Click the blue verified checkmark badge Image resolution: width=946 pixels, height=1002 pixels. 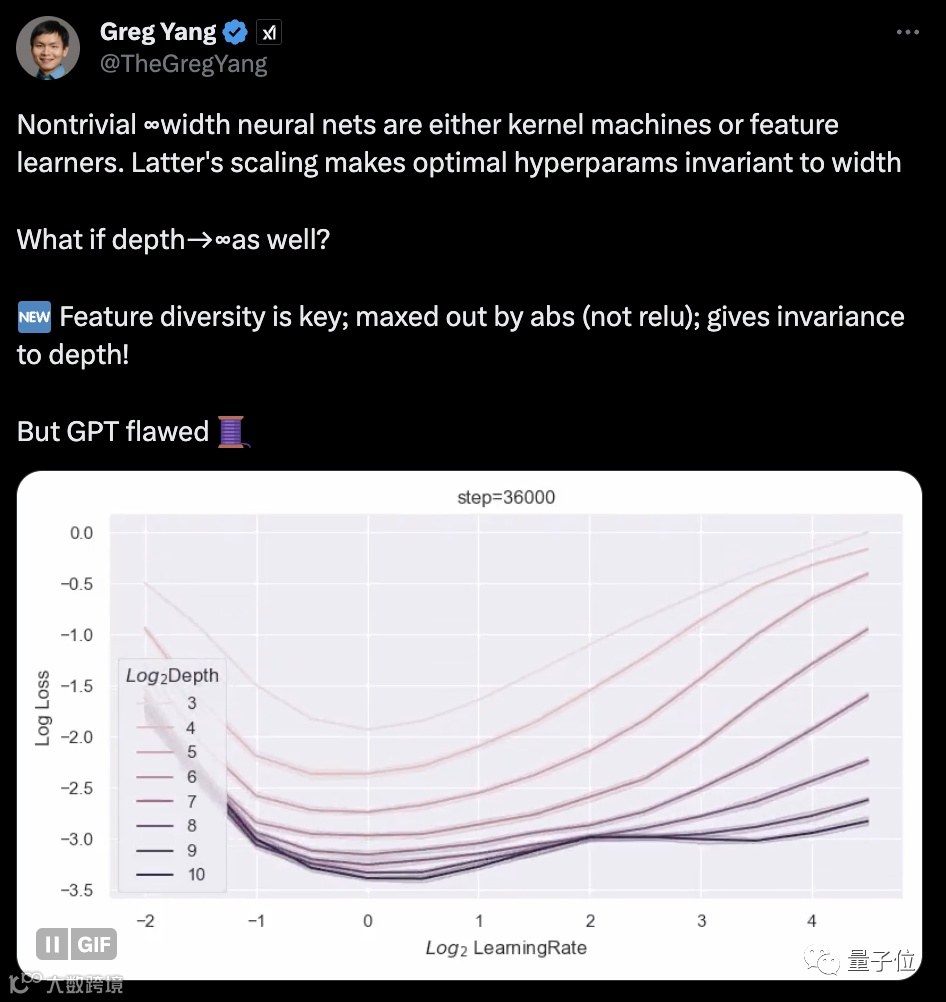236,32
